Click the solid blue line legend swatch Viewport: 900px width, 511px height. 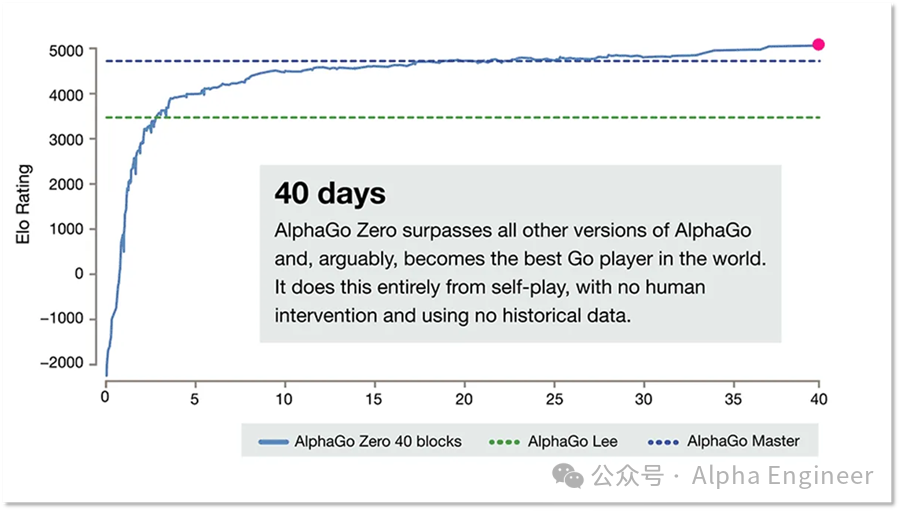[273, 442]
